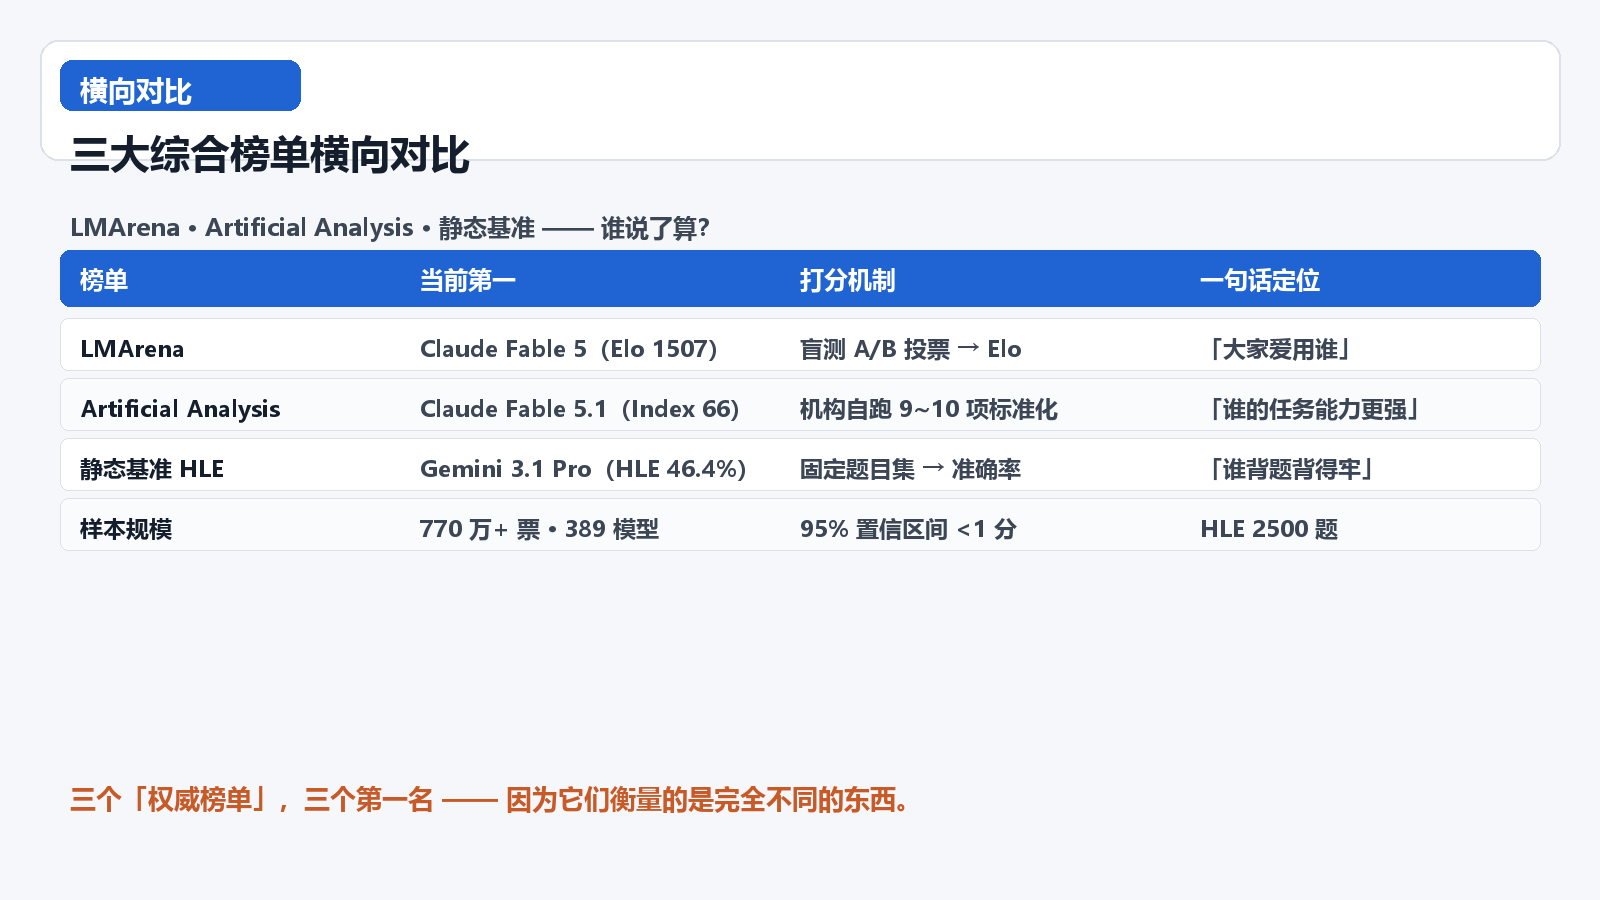Click cell 盲测 A/B 投票 → Elo

point(911,349)
